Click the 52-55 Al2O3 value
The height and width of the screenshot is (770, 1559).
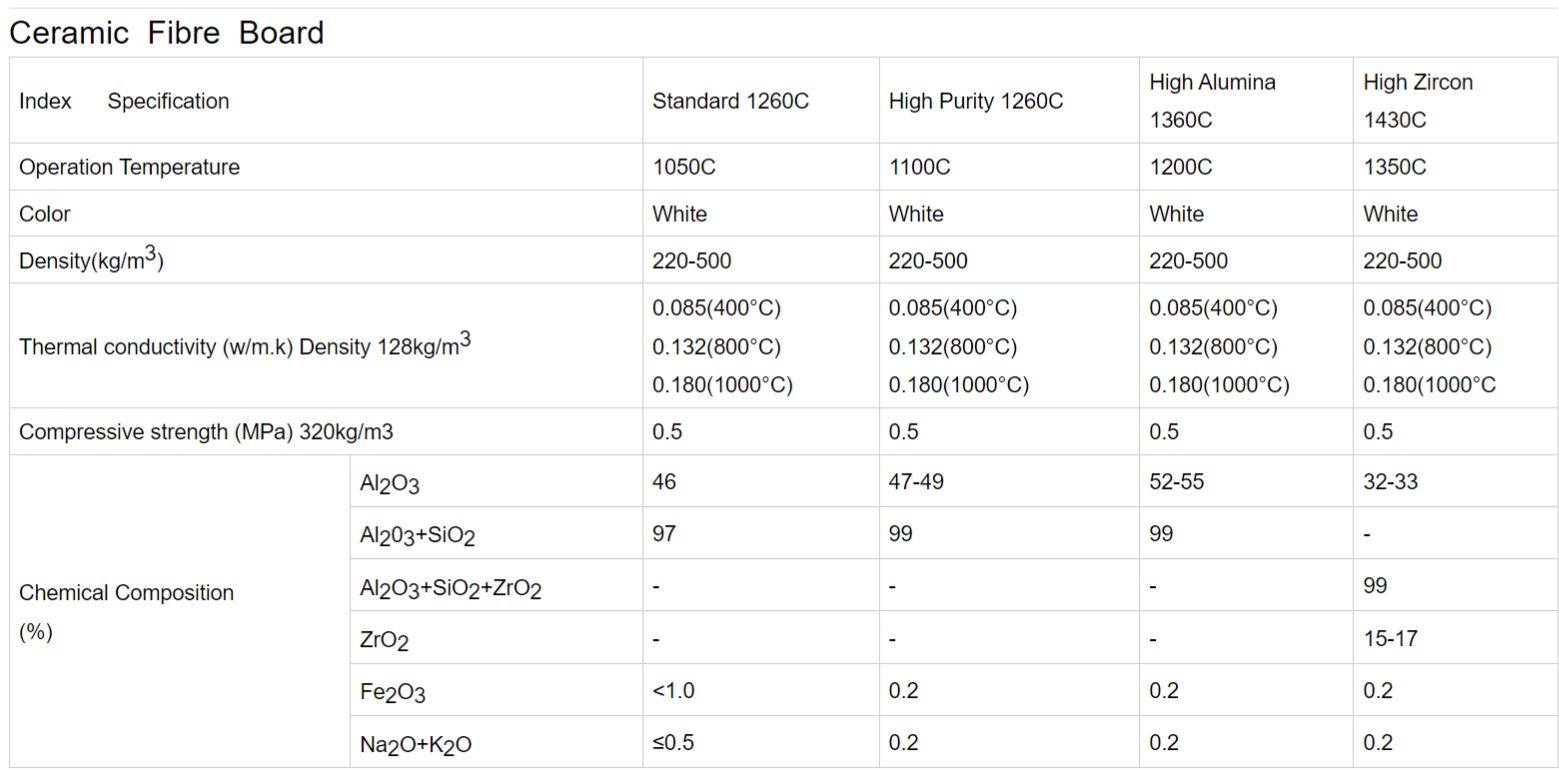click(1177, 482)
